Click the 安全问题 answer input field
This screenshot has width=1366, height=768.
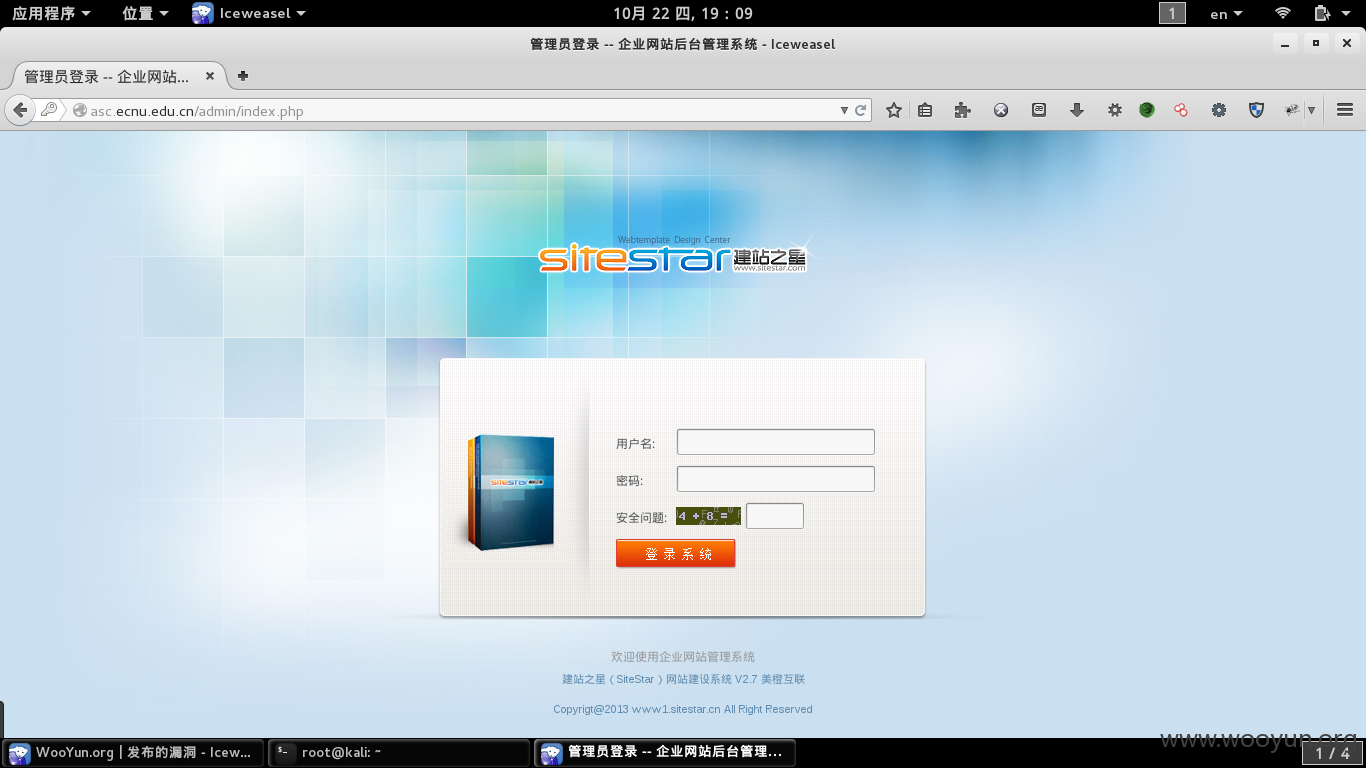click(775, 516)
